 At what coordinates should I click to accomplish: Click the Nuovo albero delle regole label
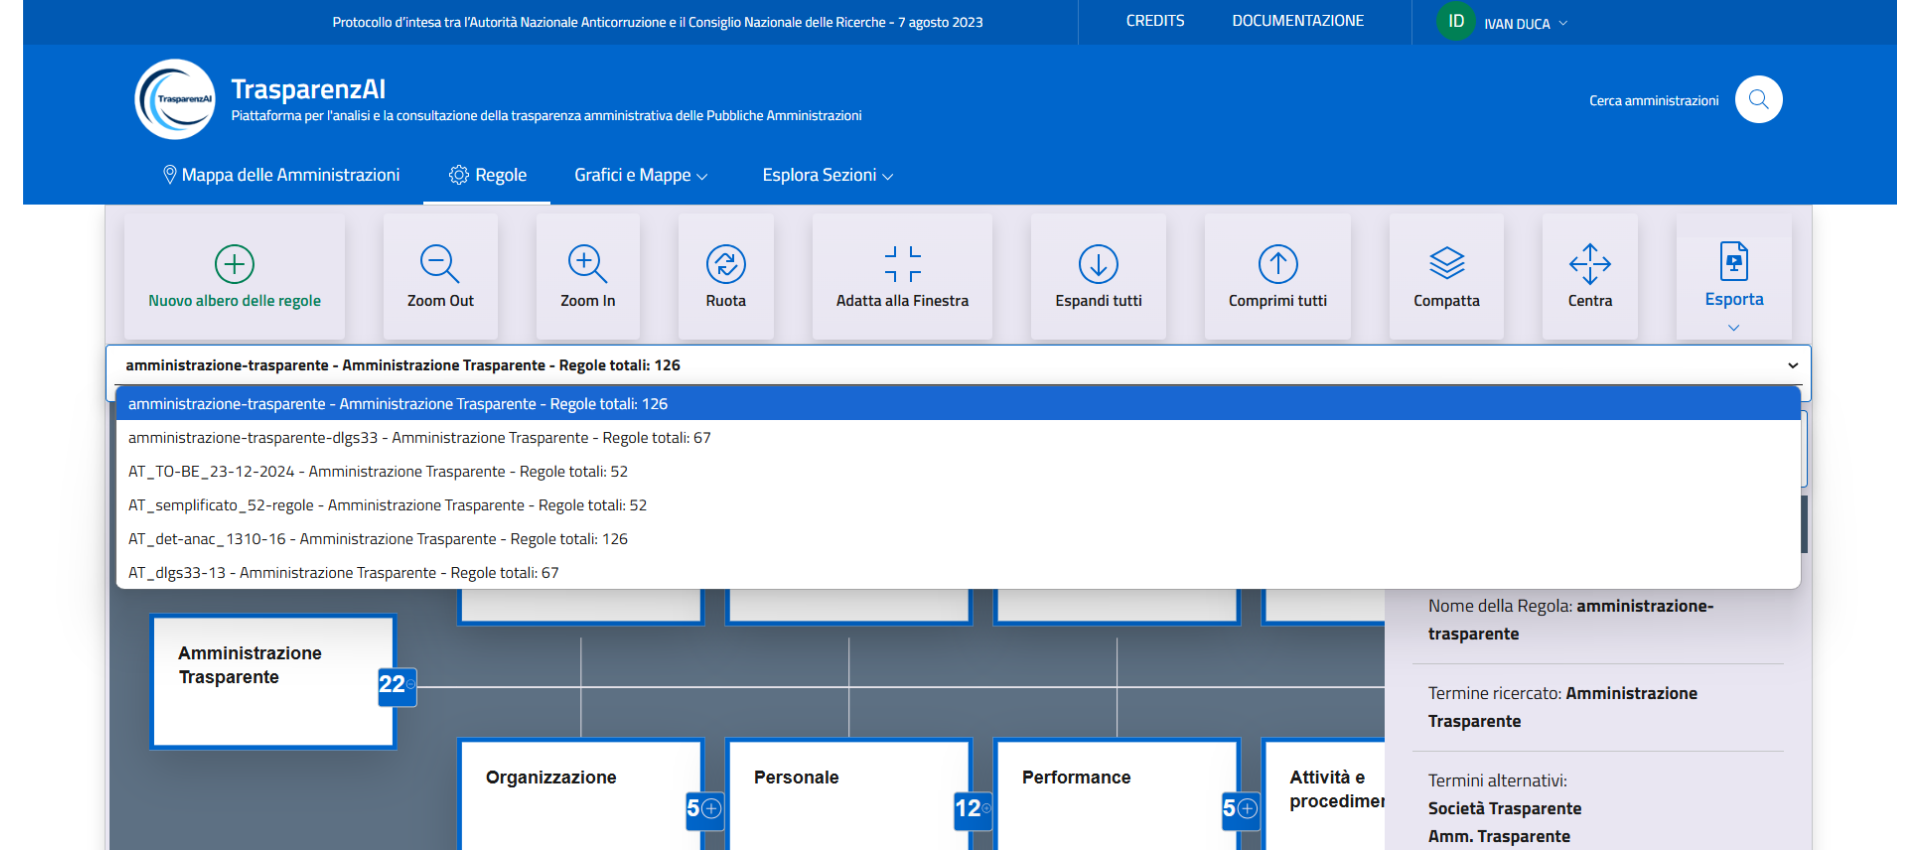click(x=234, y=301)
